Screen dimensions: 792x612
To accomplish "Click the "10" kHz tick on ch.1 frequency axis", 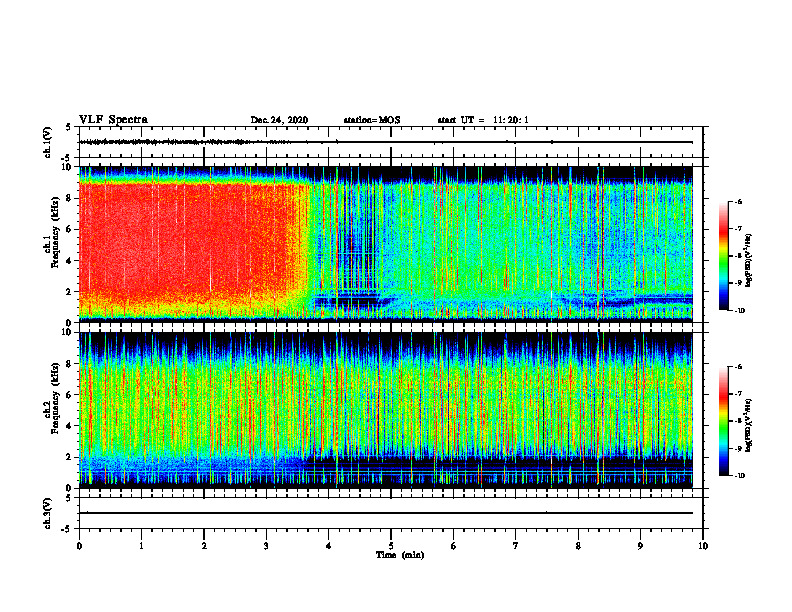I will (x=67, y=167).
